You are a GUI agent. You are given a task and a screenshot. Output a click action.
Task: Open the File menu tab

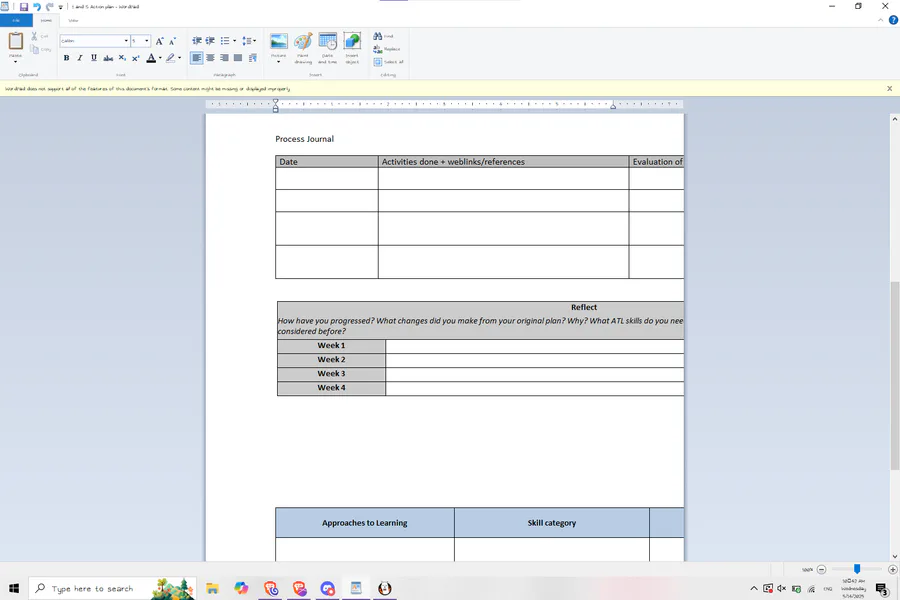tap(16, 21)
